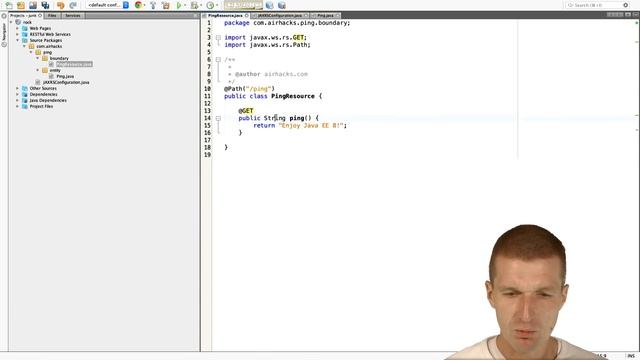Expand the RESTful Web Services node

18,34
